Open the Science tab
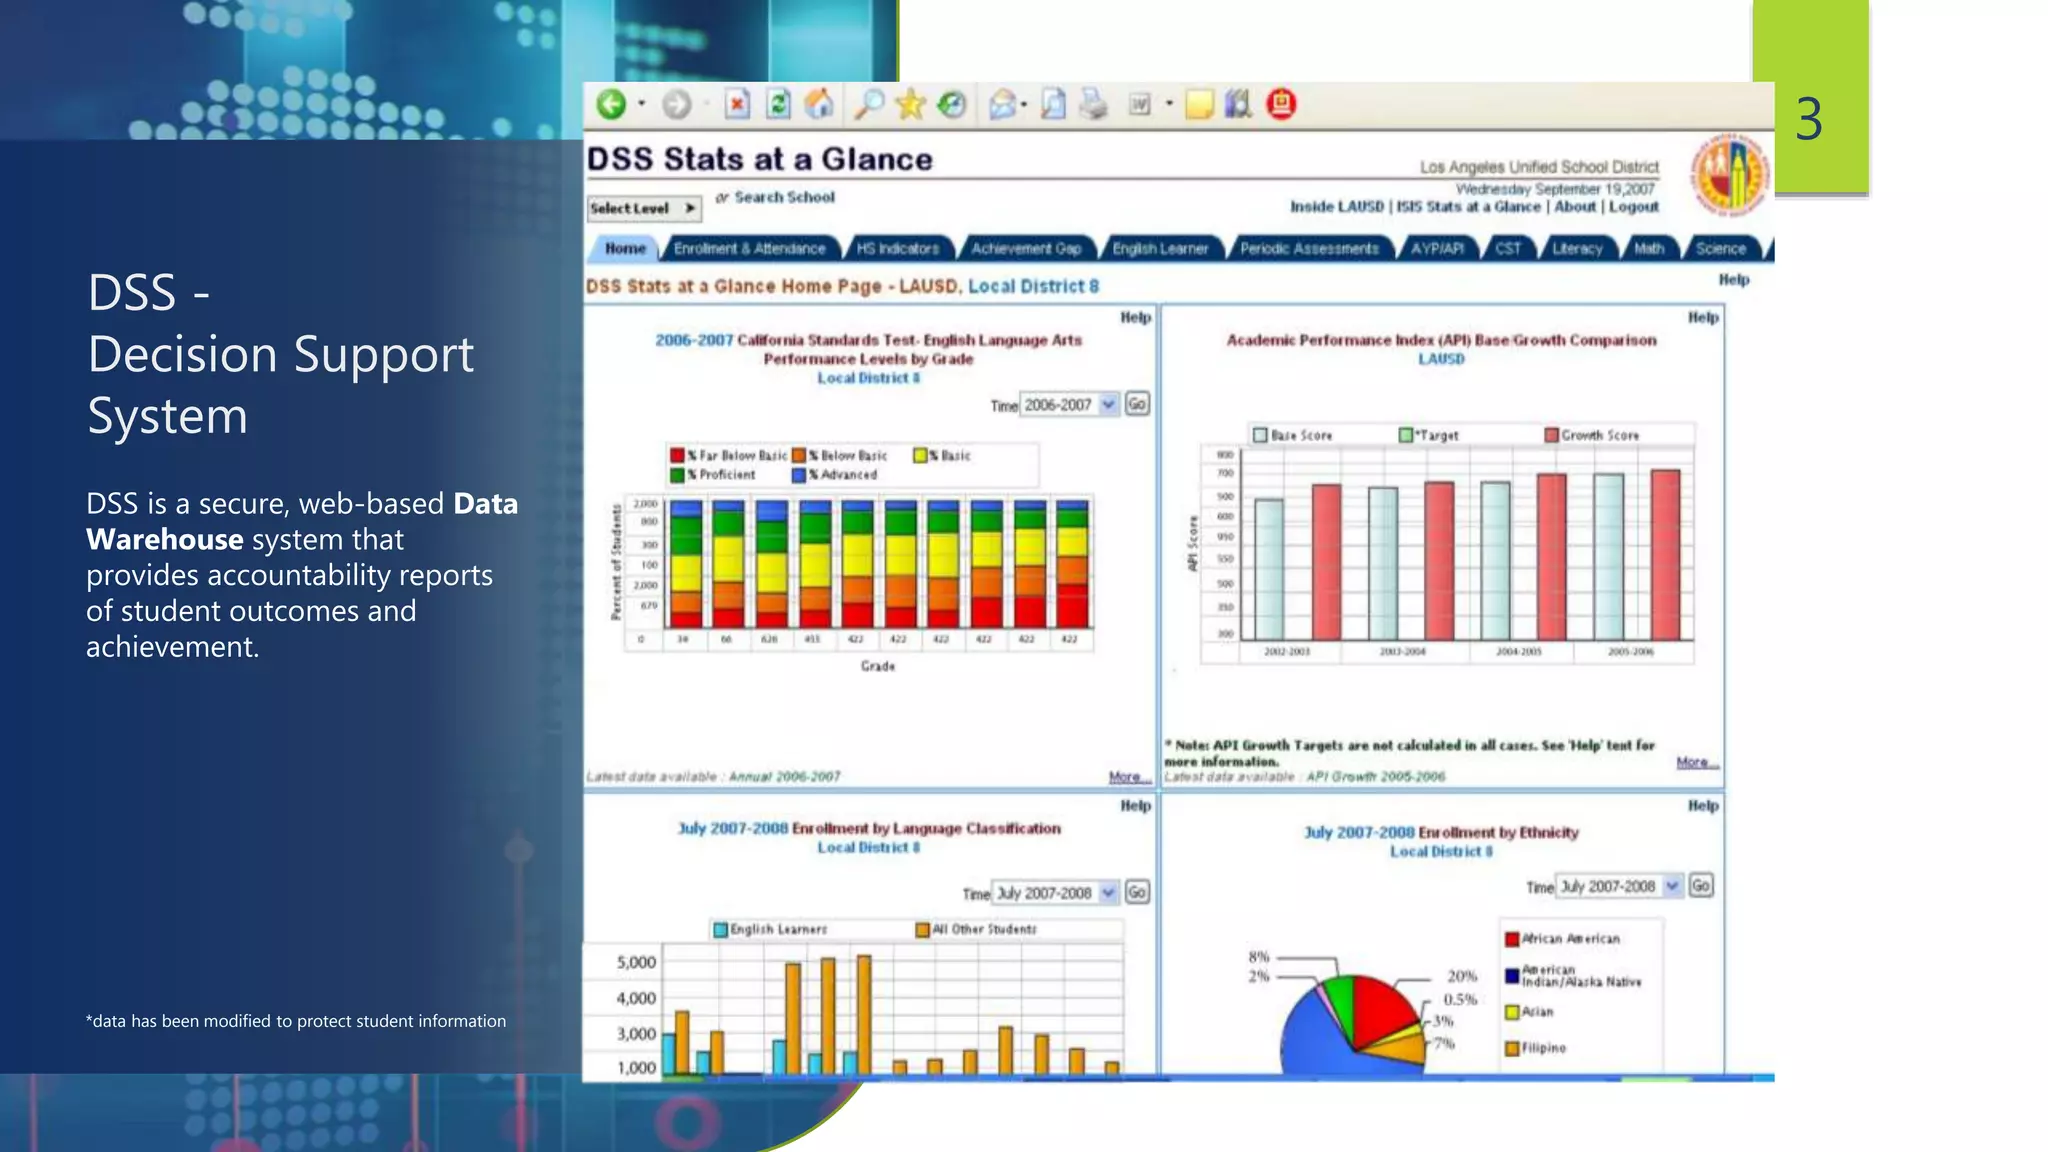Screen dimensions: 2048x1152 tap(1721, 248)
